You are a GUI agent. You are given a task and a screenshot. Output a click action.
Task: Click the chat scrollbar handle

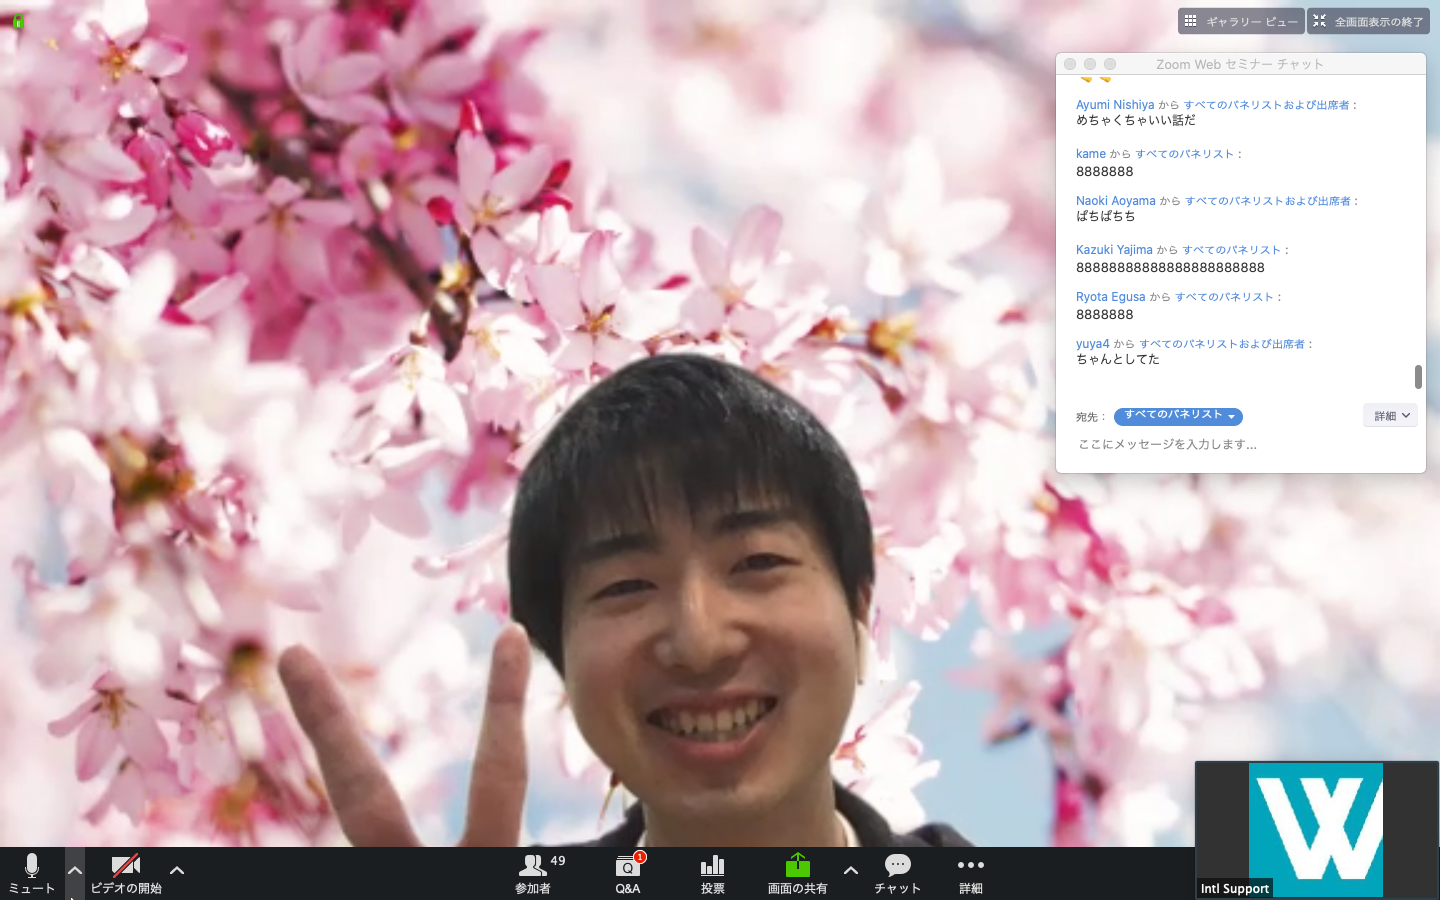click(x=1418, y=377)
